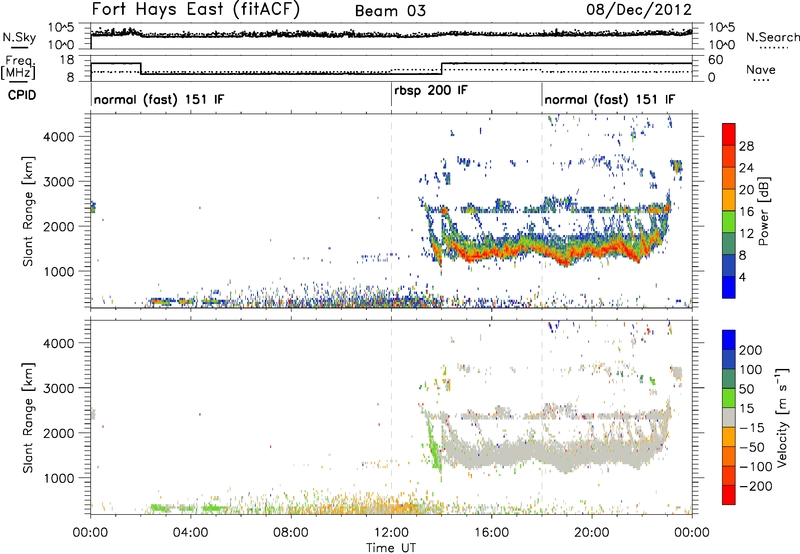Click the '18' tick on the frequency axis

click(x=67, y=60)
